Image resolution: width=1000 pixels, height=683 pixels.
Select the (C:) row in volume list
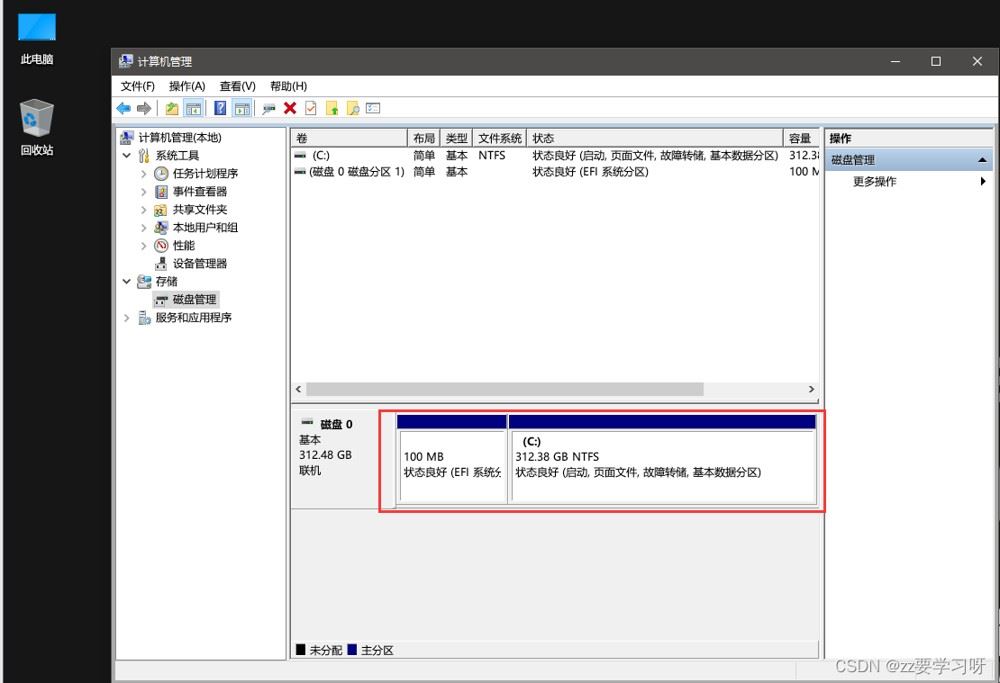555,156
